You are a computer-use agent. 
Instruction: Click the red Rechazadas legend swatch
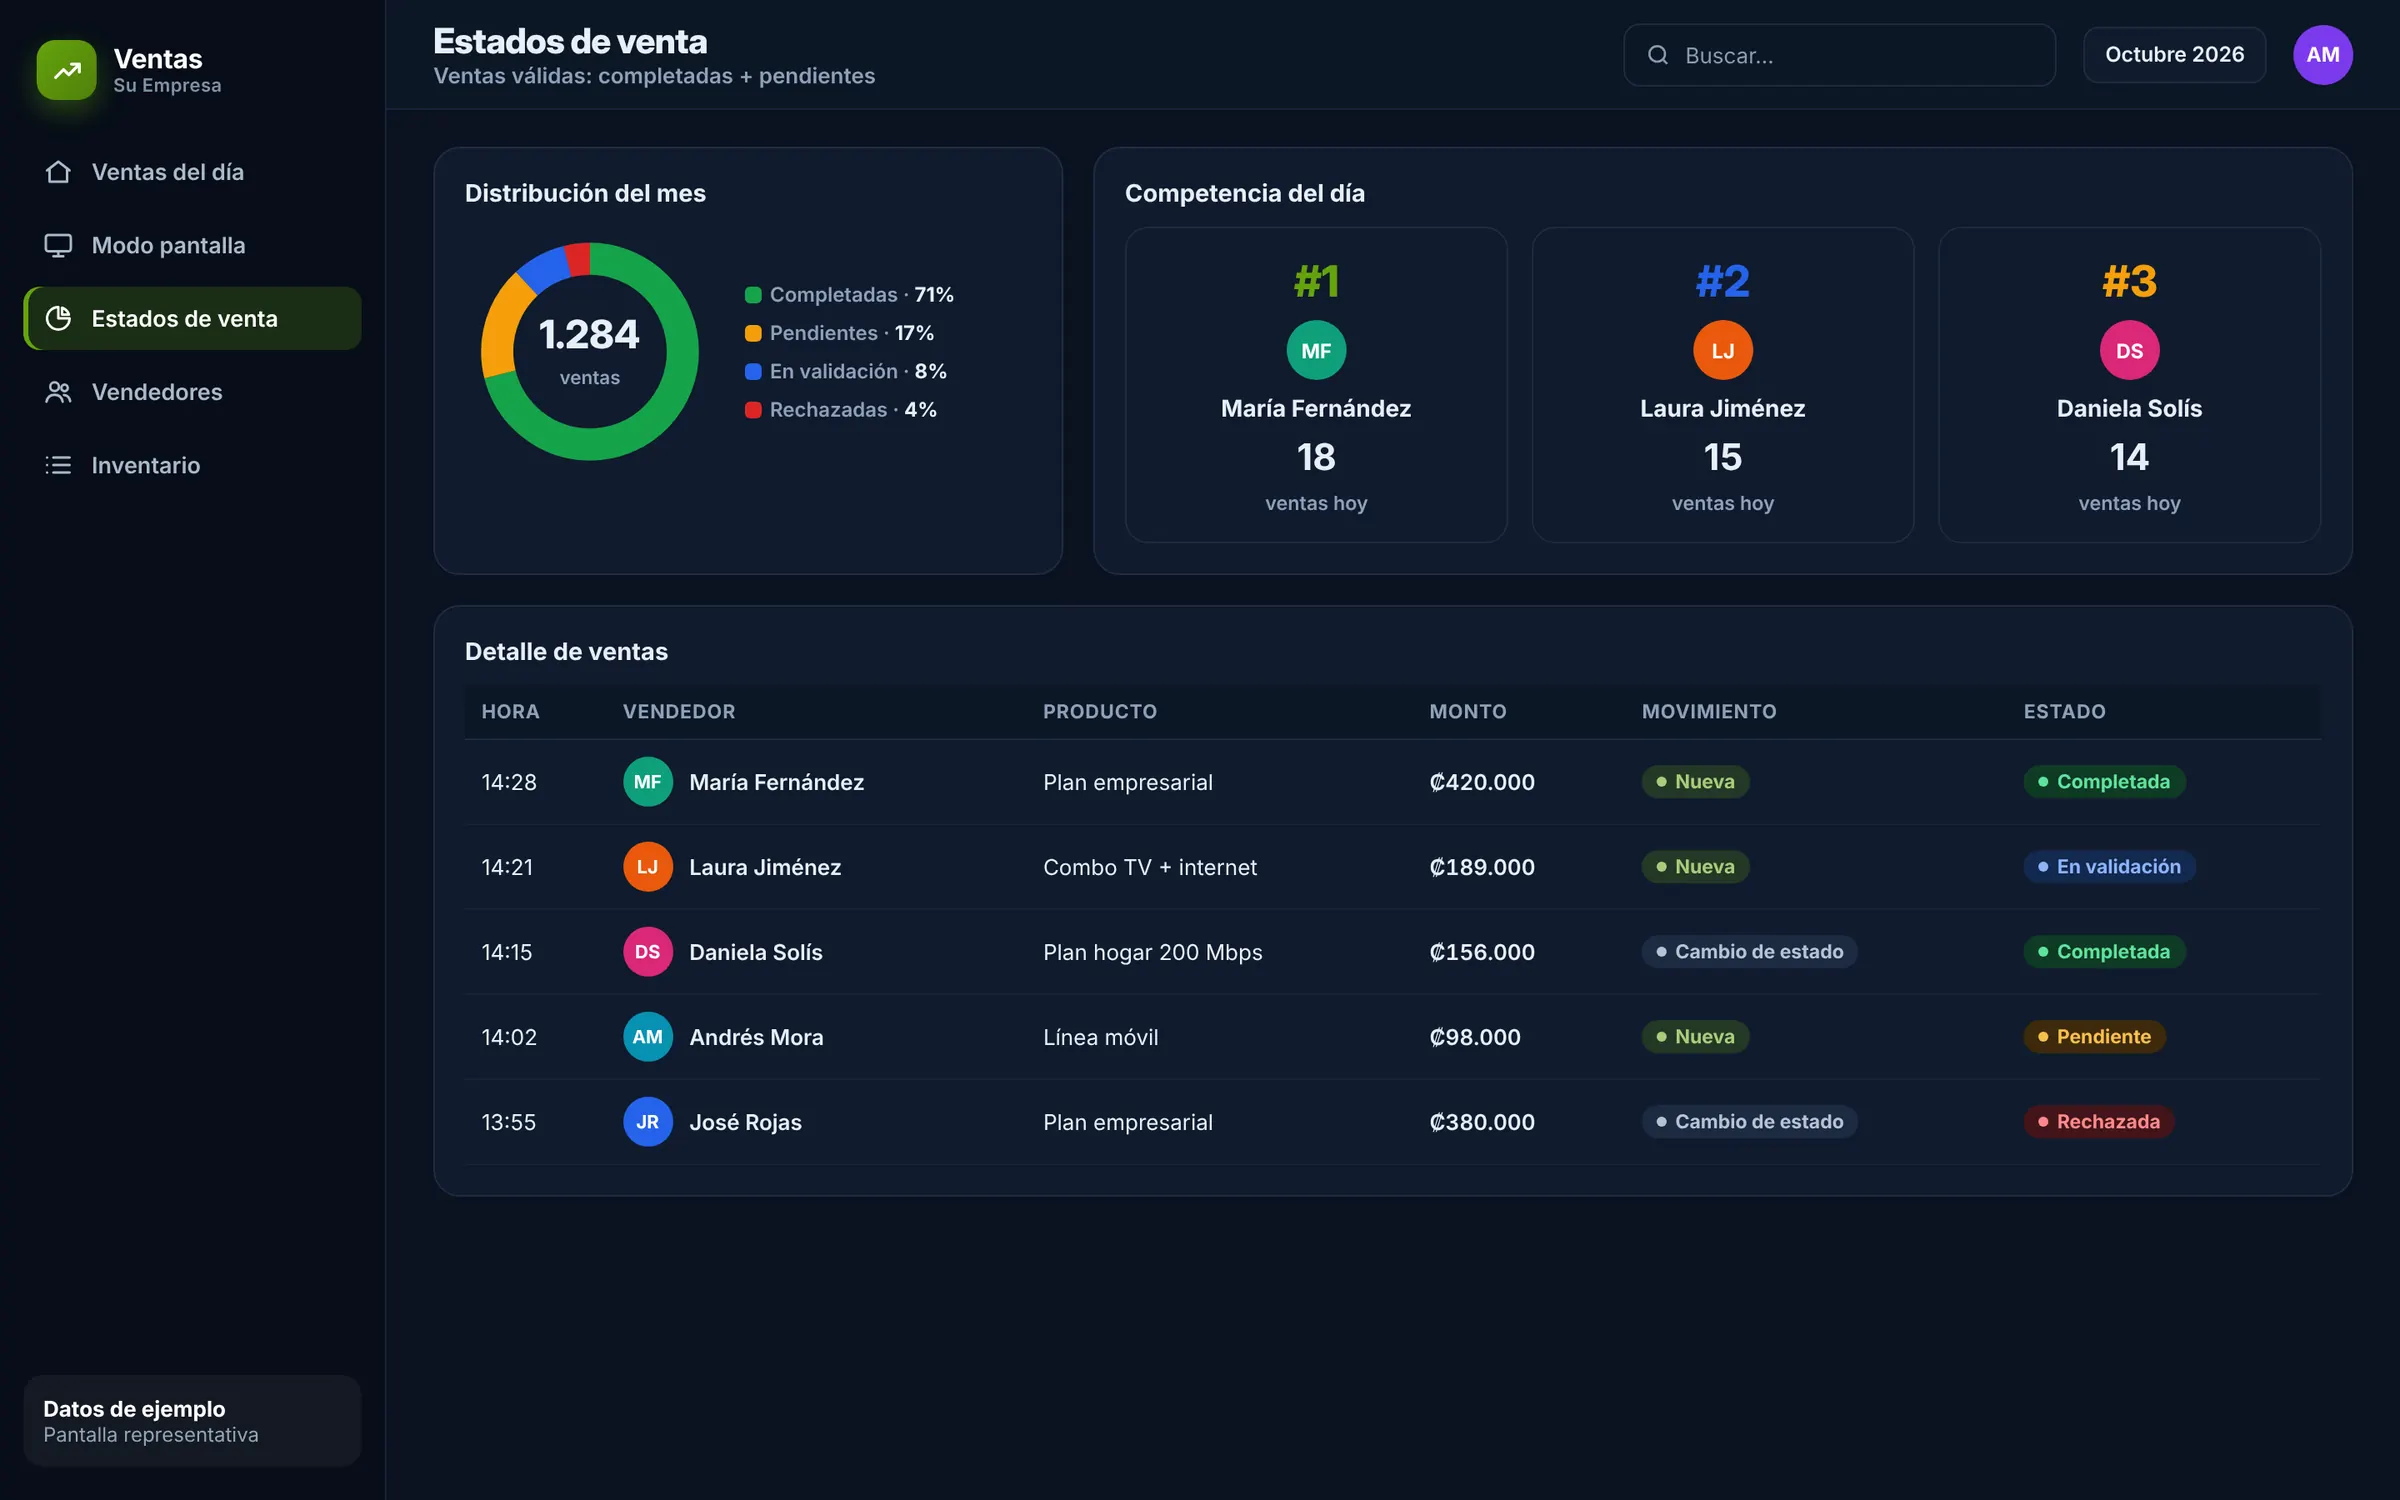[753, 410]
